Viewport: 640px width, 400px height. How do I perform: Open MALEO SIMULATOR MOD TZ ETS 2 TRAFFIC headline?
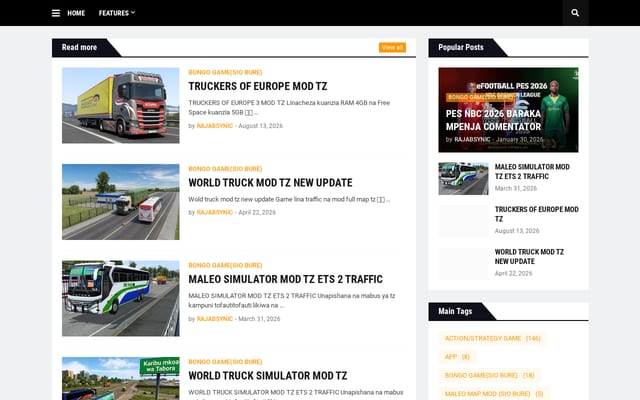pos(285,279)
